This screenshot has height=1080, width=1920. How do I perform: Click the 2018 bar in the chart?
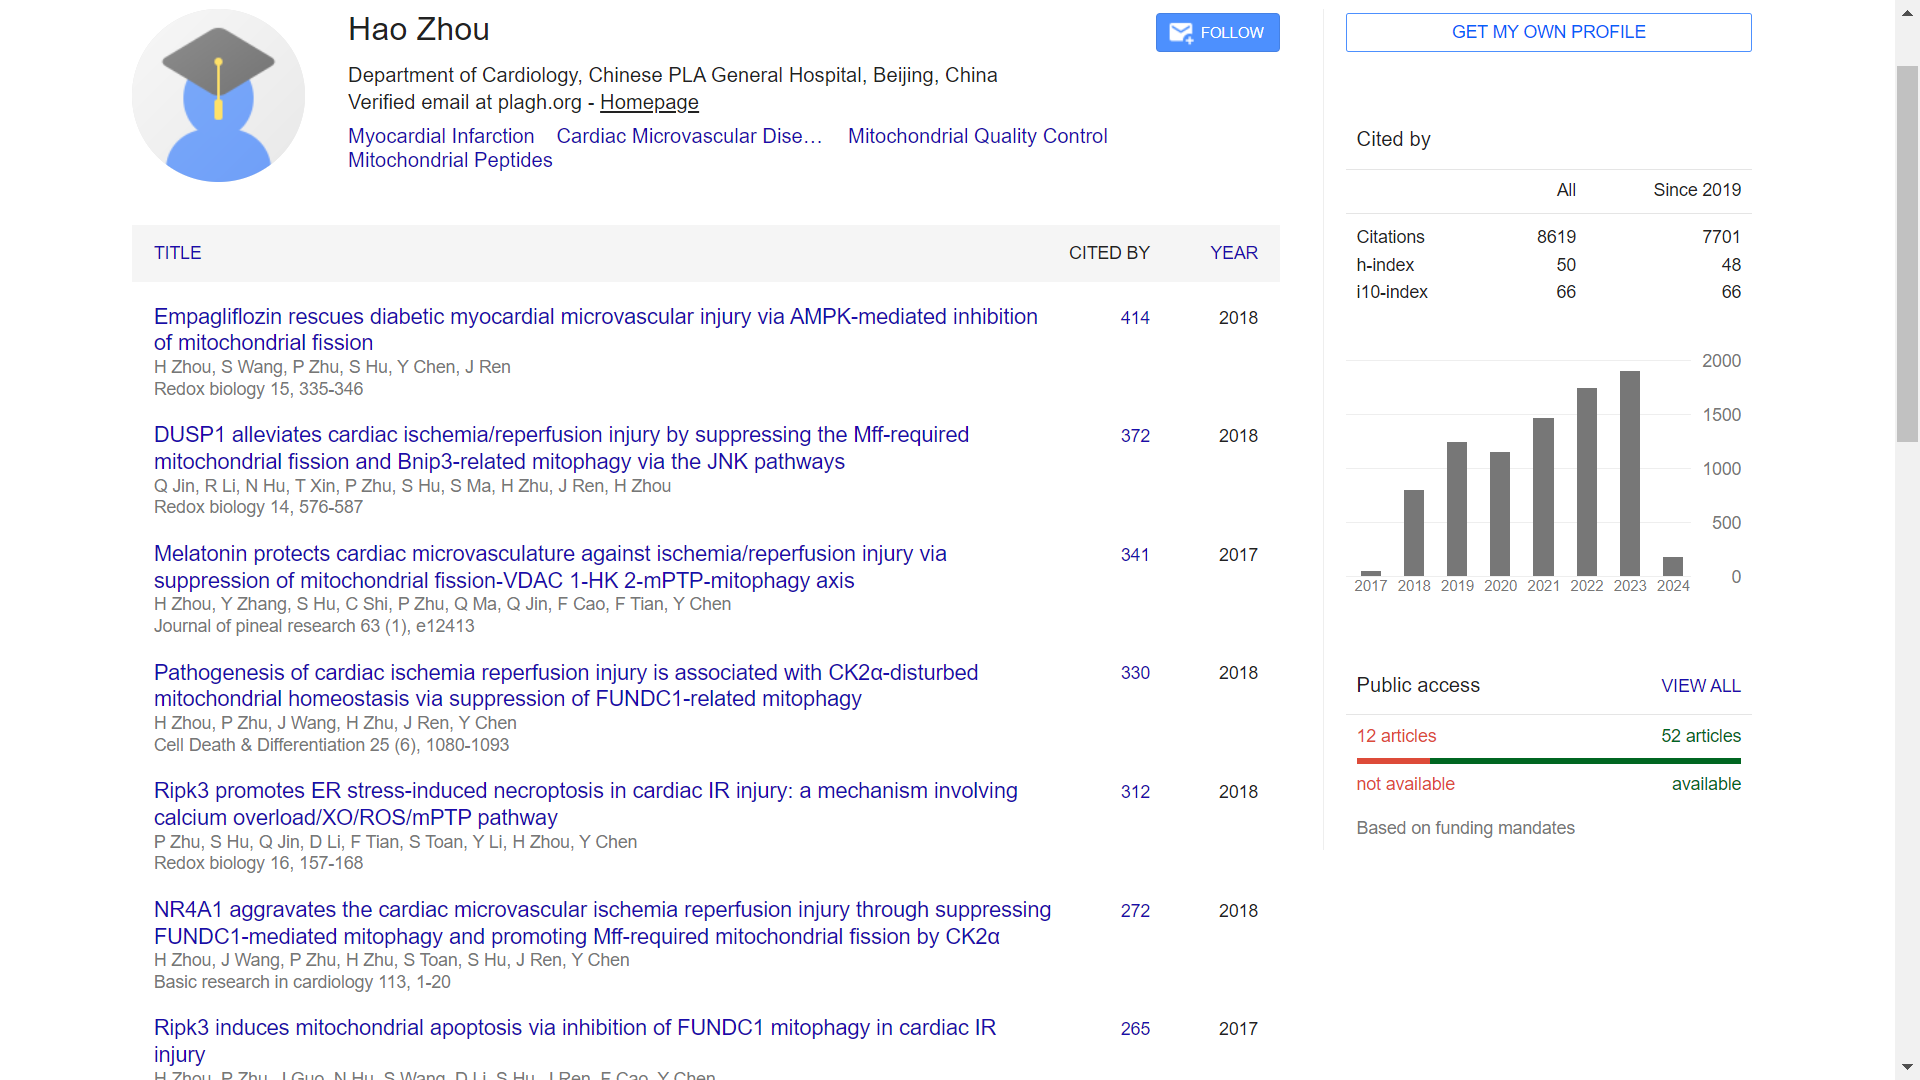1413,532
